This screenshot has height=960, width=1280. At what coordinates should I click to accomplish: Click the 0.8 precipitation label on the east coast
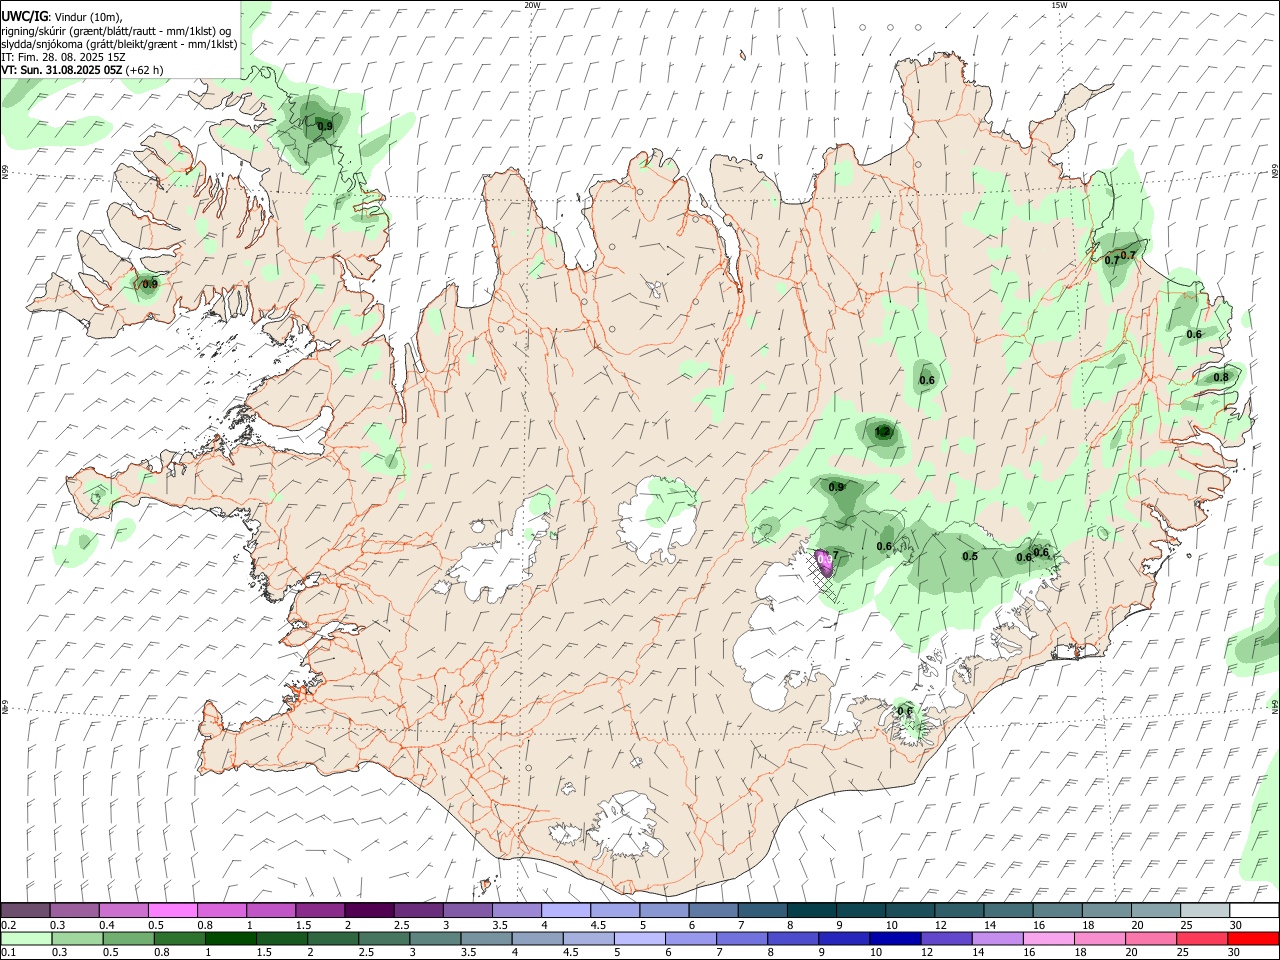click(x=1221, y=377)
